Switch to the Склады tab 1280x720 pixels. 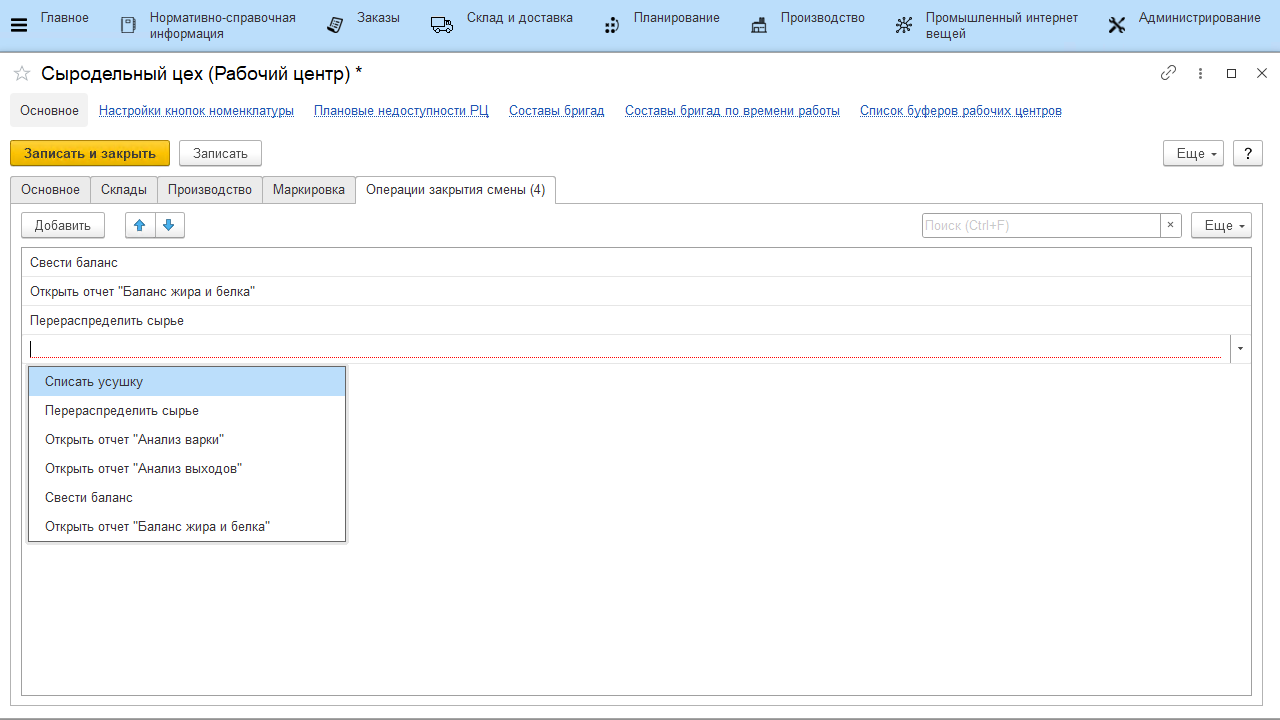[x=124, y=190]
